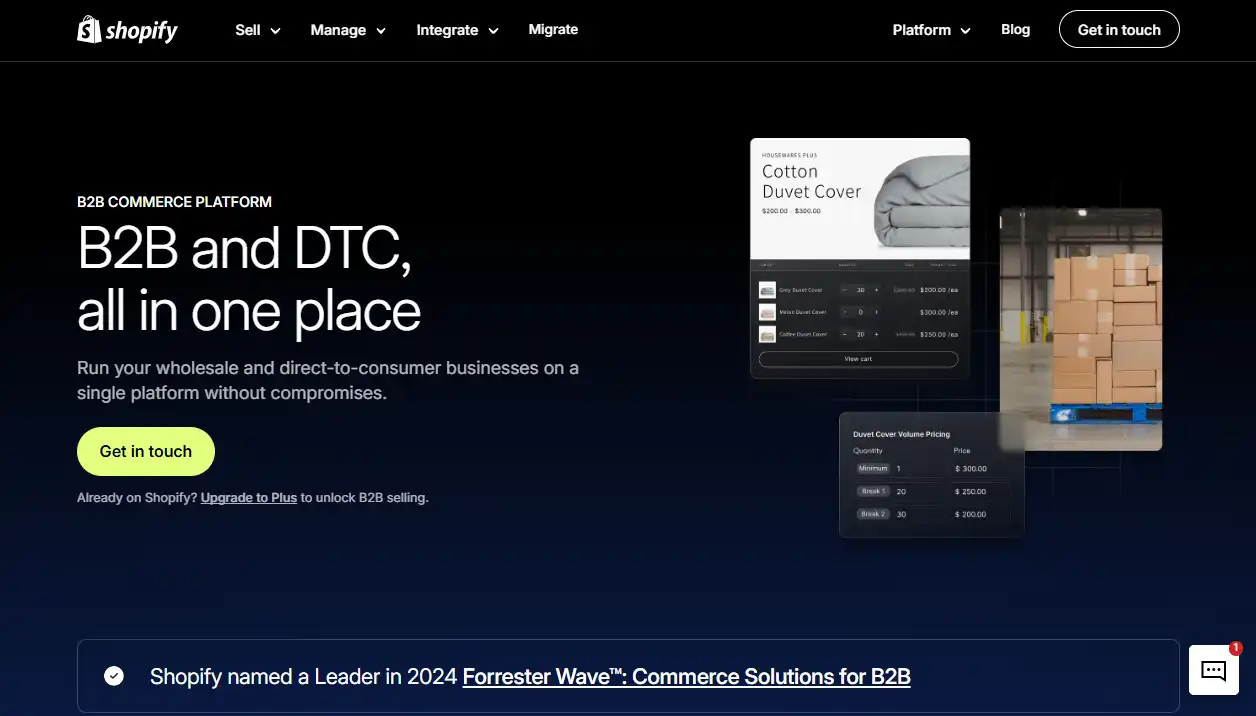The width and height of the screenshot is (1256, 716).
Task: Click the warehouse boxes photo
Action: point(1080,329)
